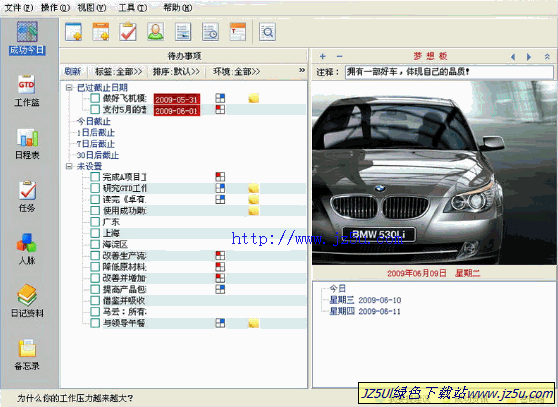Viewport: 558px width, 407px height.
Task: Open the 帮助(H) menu
Action: pyautogui.click(x=178, y=8)
